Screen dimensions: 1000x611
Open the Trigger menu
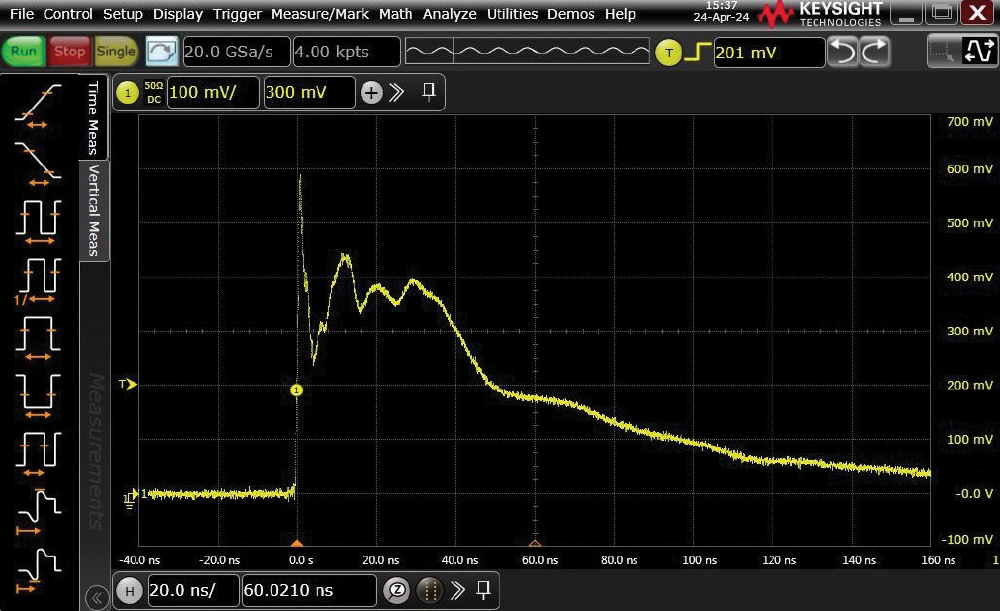click(x=237, y=14)
